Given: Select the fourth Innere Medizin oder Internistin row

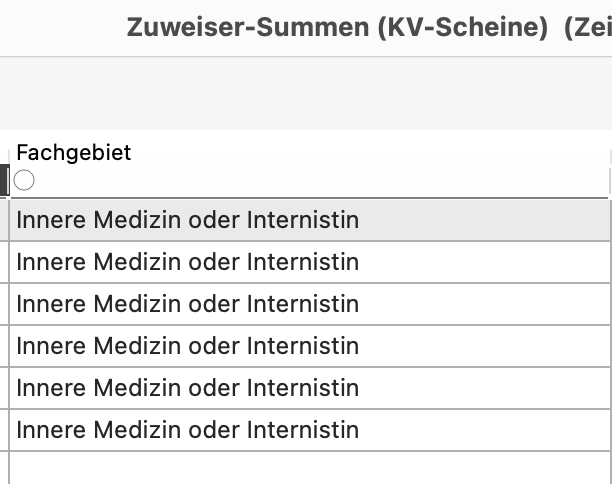Looking at the screenshot, I should click(x=310, y=346).
